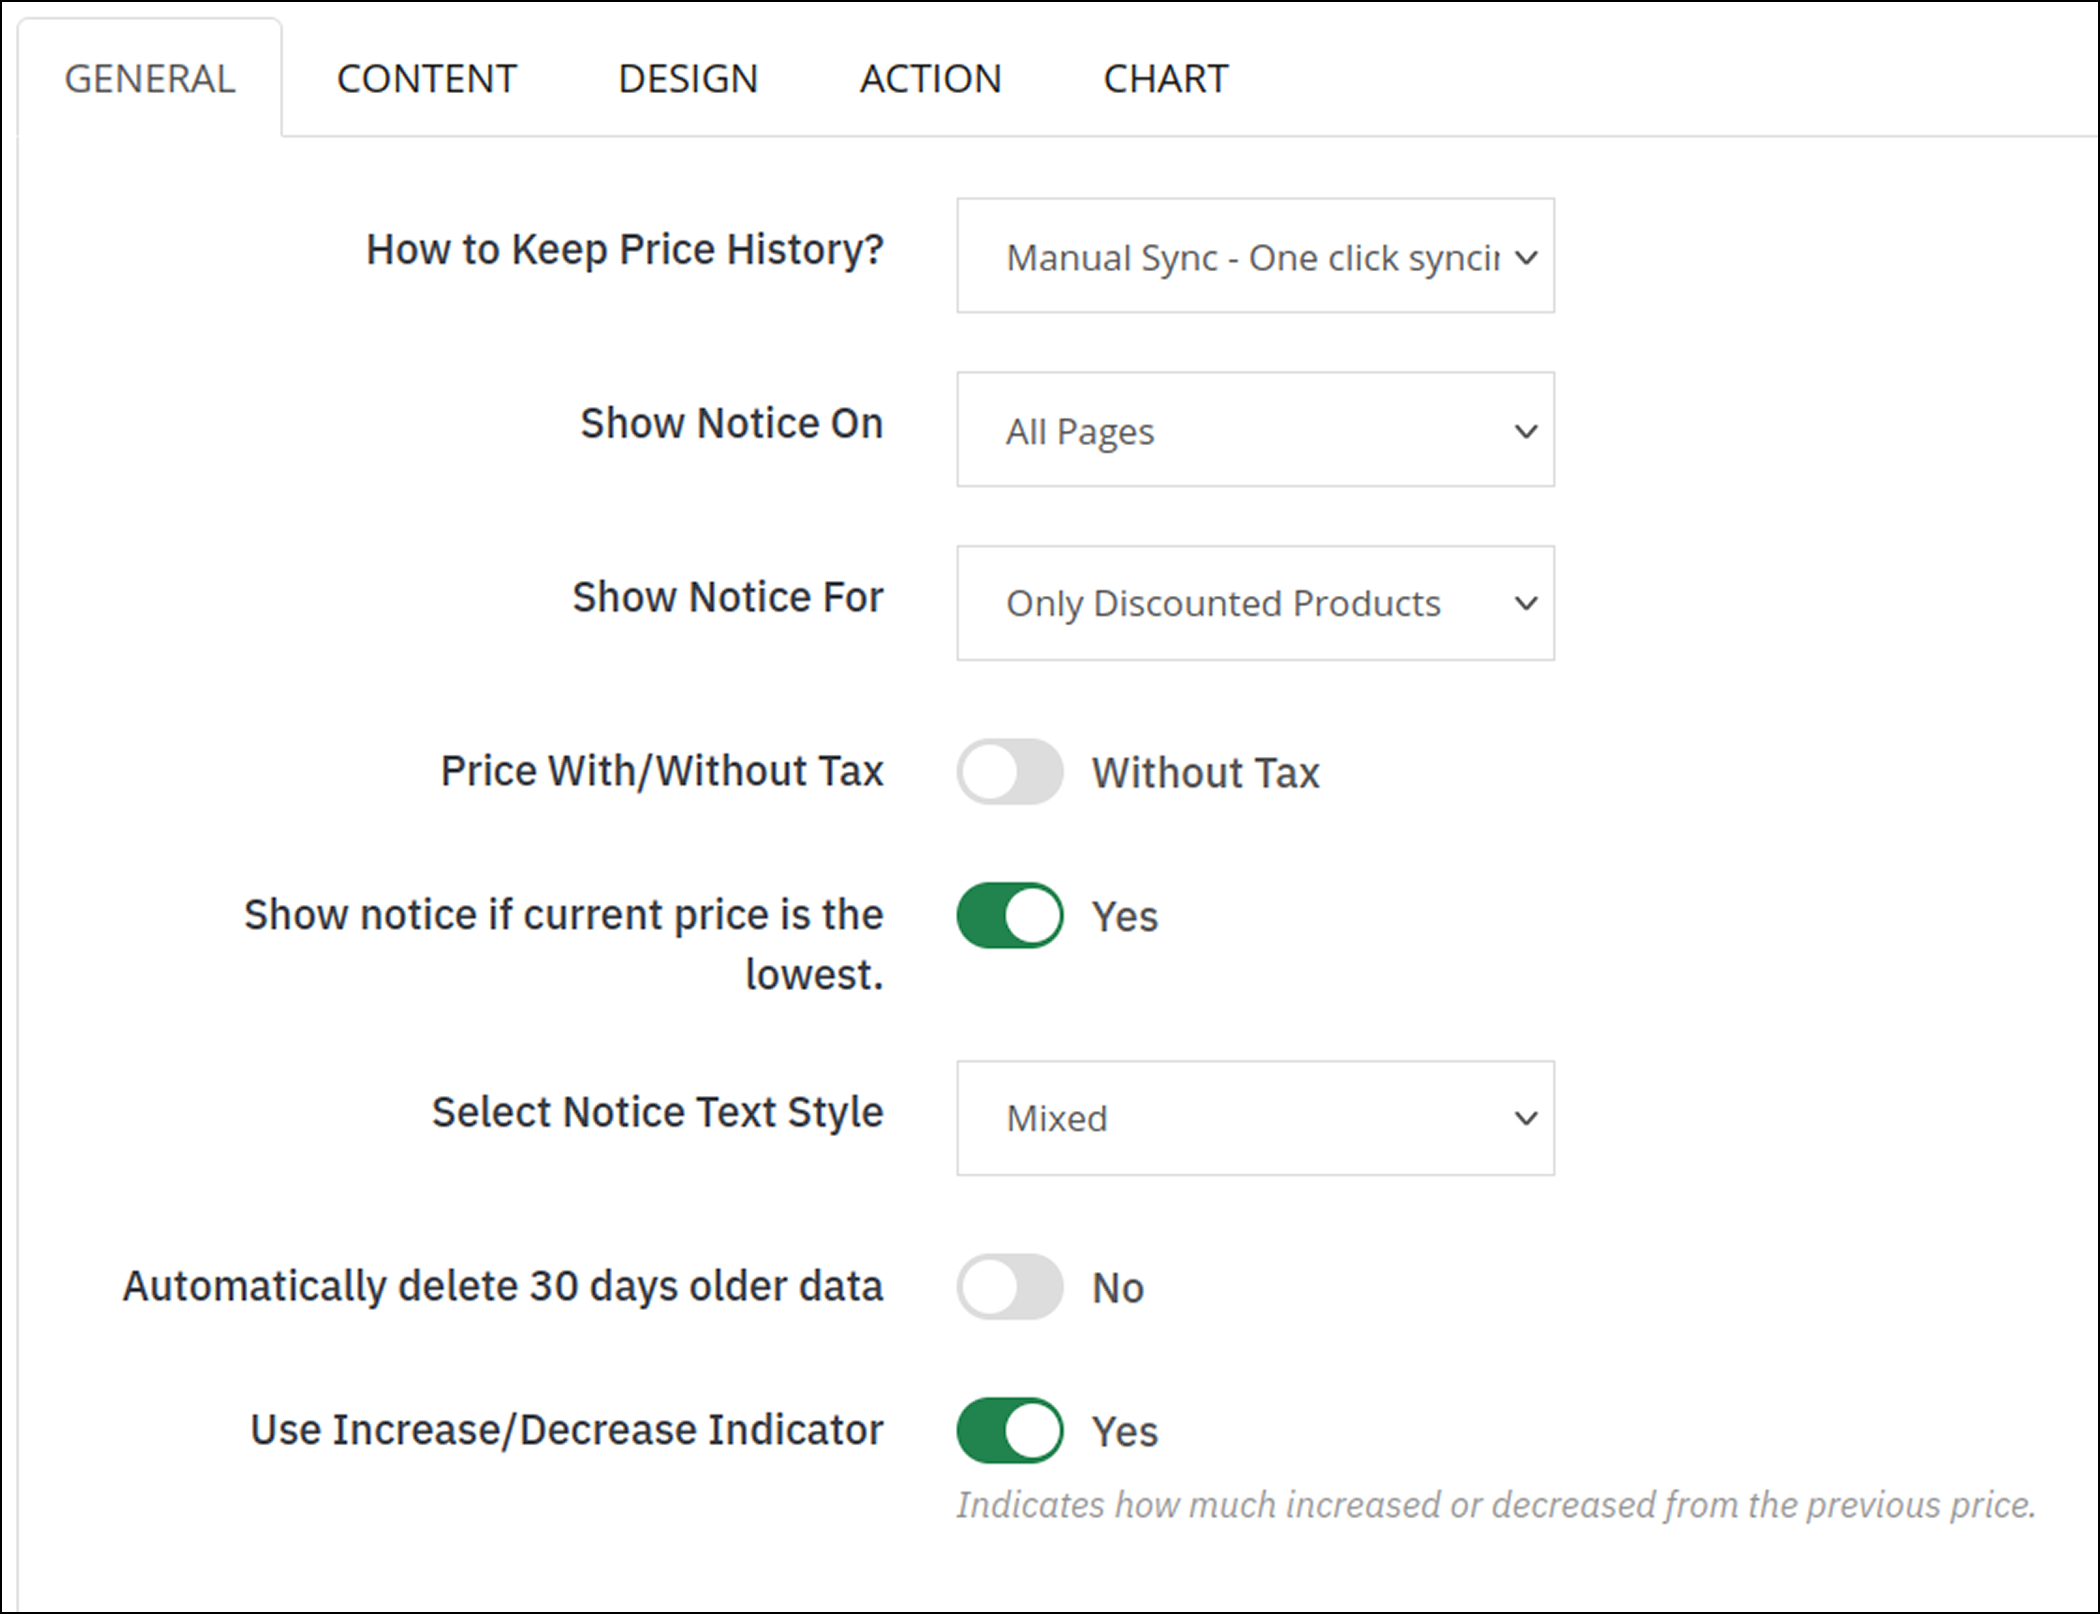Click the chevron arrow beside Mixed
The height and width of the screenshot is (1614, 2100).
(x=1525, y=1118)
